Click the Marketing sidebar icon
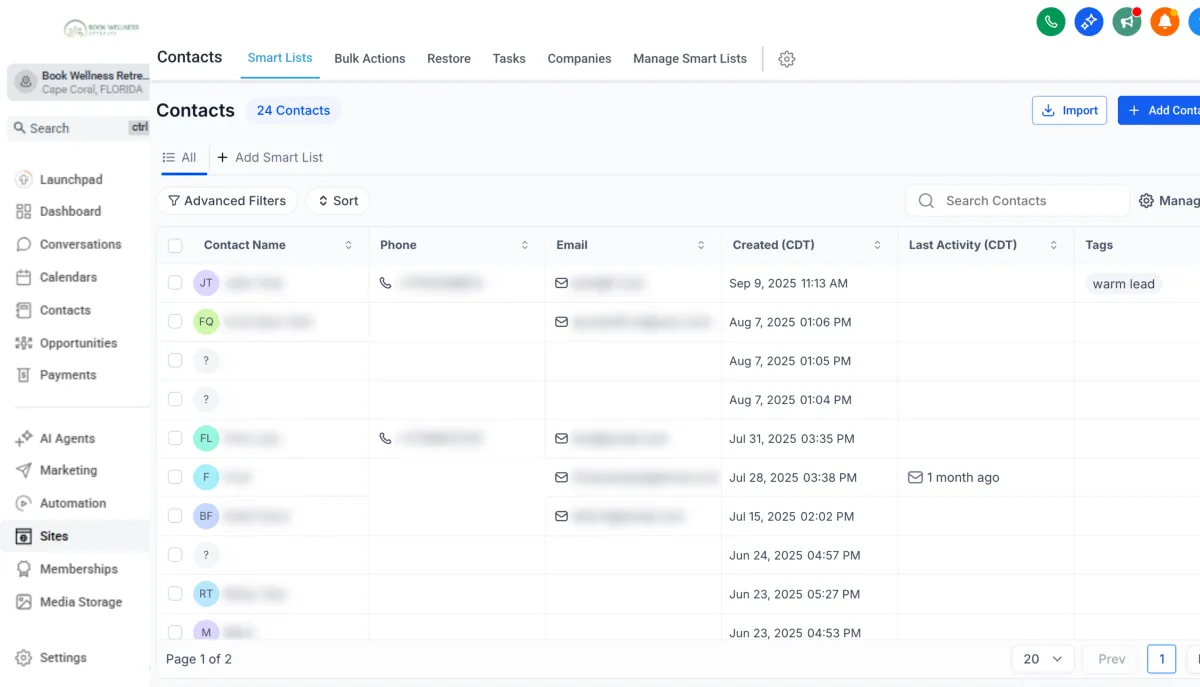 (24, 470)
